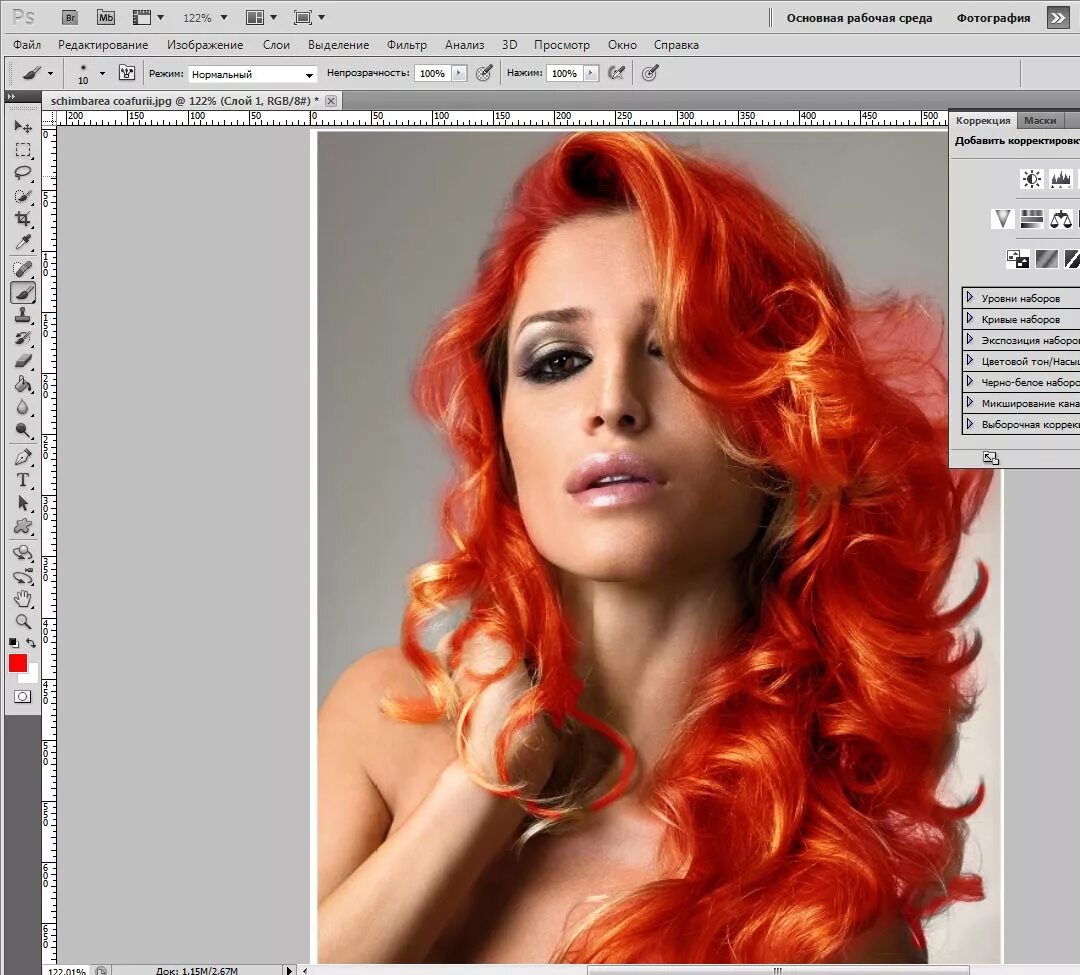Screen dimensions: 1080x975
Task: Launch Adobe Bridge from the Br icon
Action: tap(70, 18)
